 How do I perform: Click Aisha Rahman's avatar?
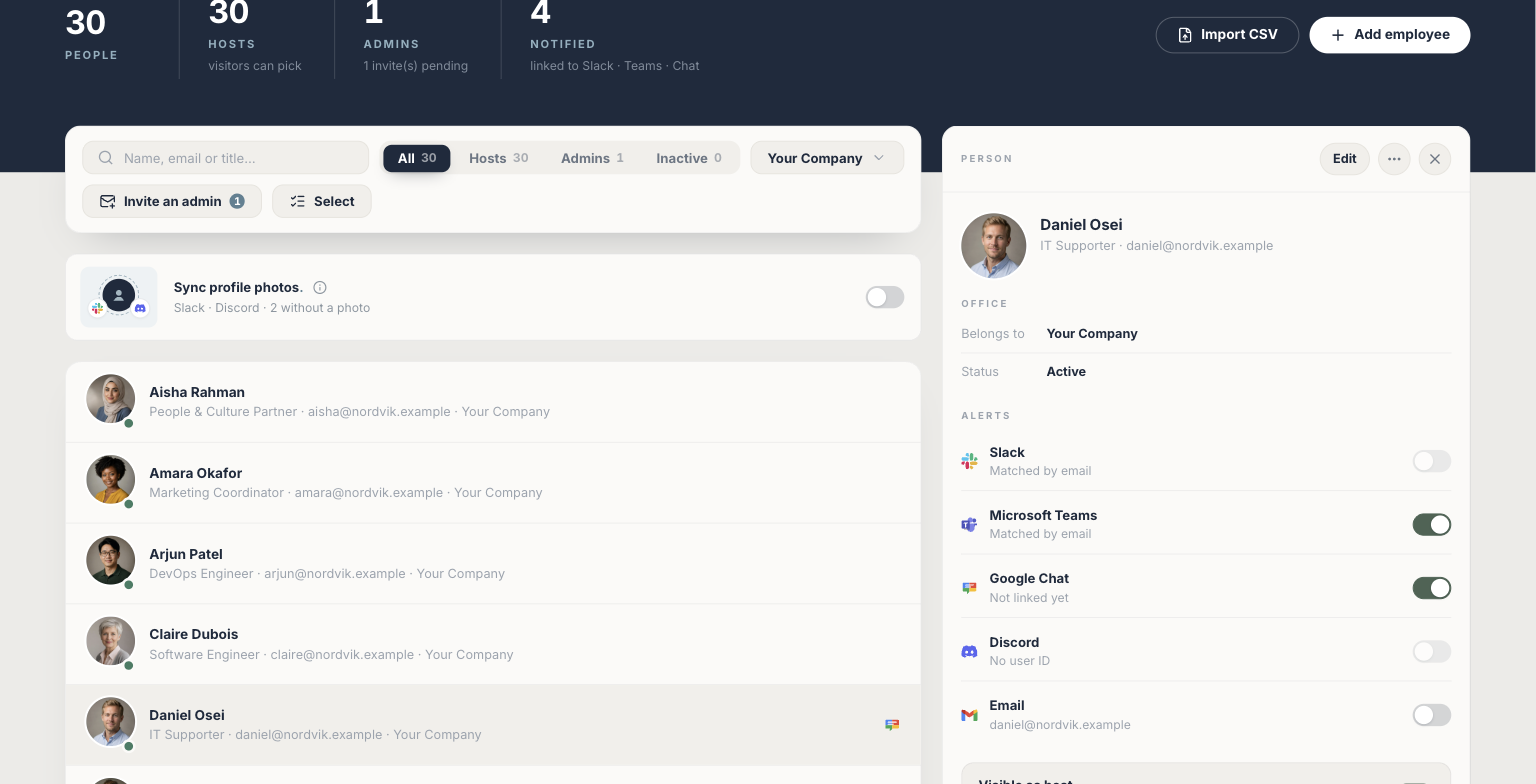tap(110, 399)
